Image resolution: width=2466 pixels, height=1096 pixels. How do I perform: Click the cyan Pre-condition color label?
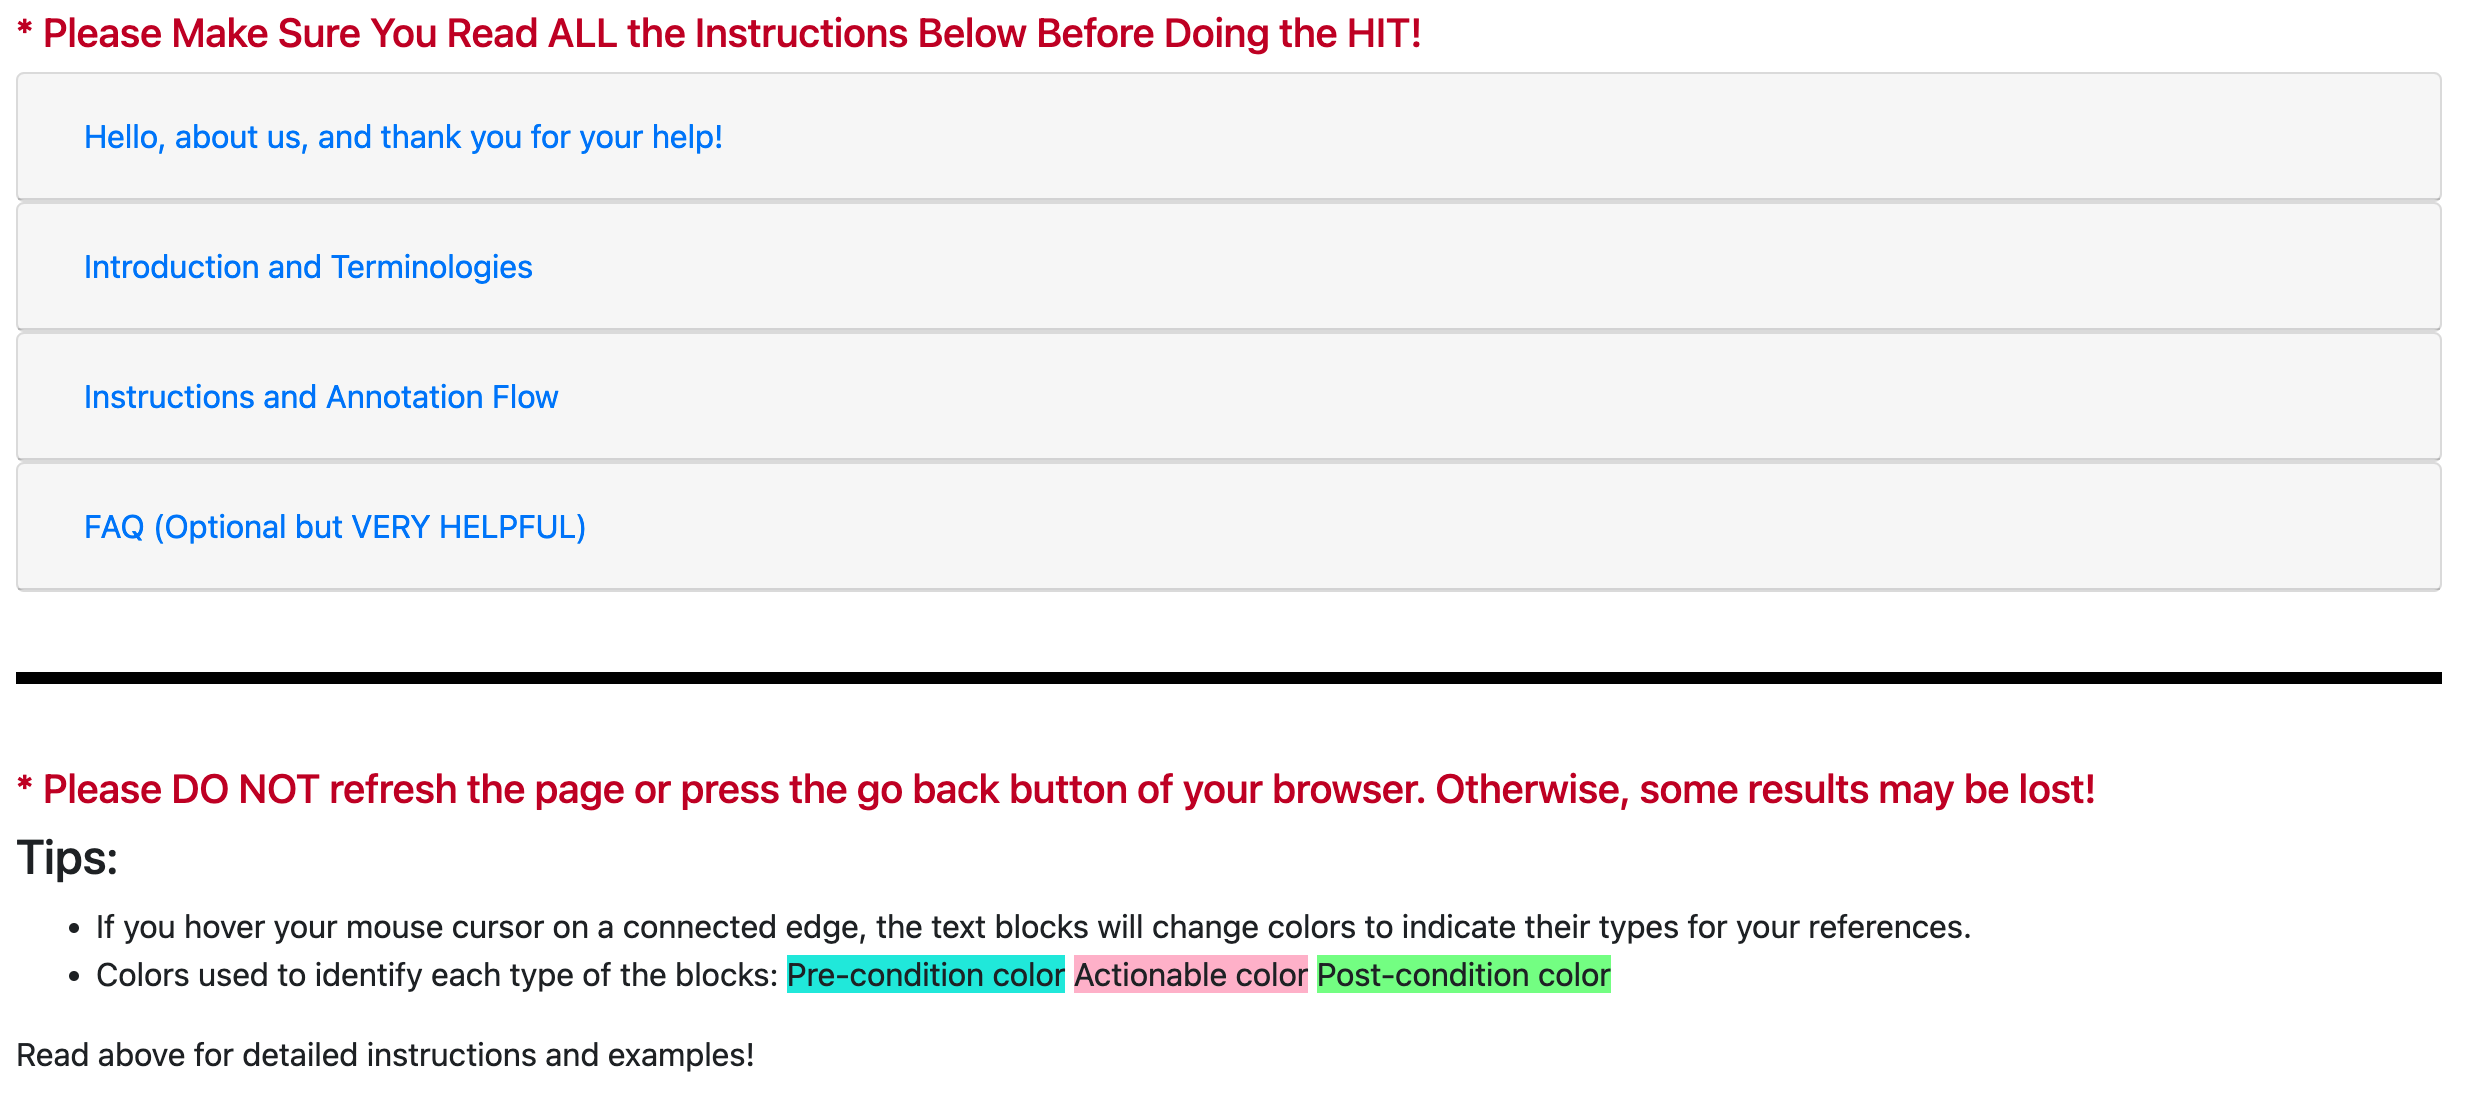(925, 975)
